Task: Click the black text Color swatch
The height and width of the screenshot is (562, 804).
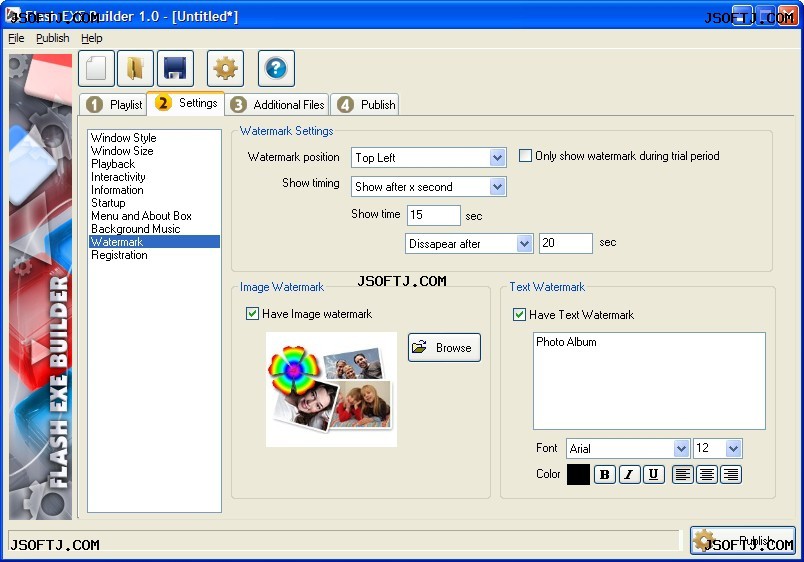Action: (x=578, y=474)
